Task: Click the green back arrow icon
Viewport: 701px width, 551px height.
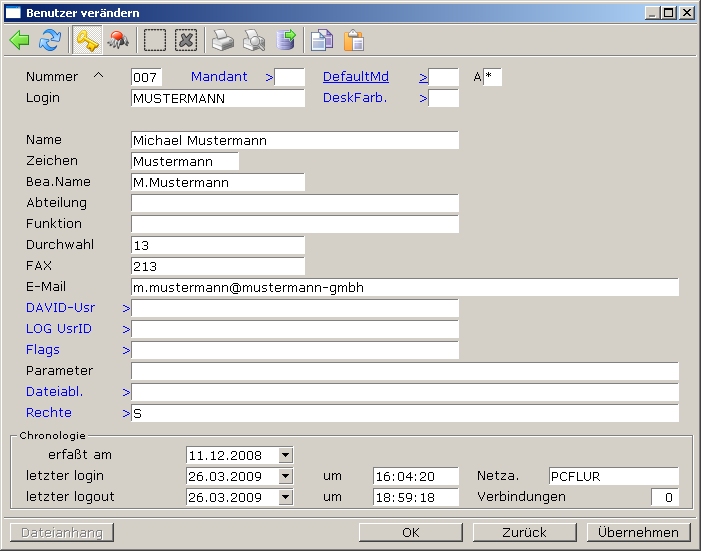Action: coord(20,40)
